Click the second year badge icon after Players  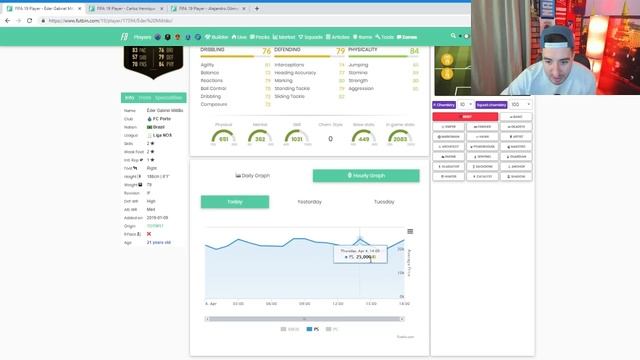point(167,37)
